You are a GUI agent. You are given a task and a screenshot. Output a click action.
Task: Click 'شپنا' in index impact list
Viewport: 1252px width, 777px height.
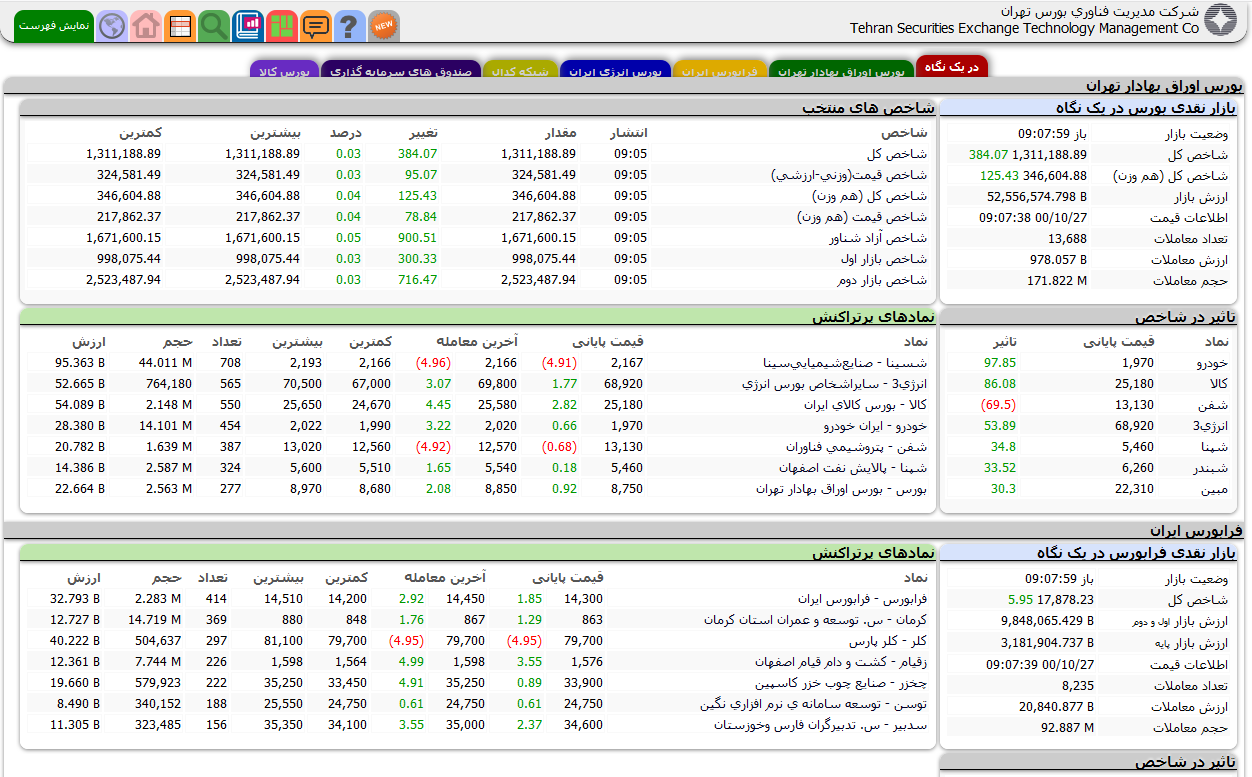pos(1214,447)
